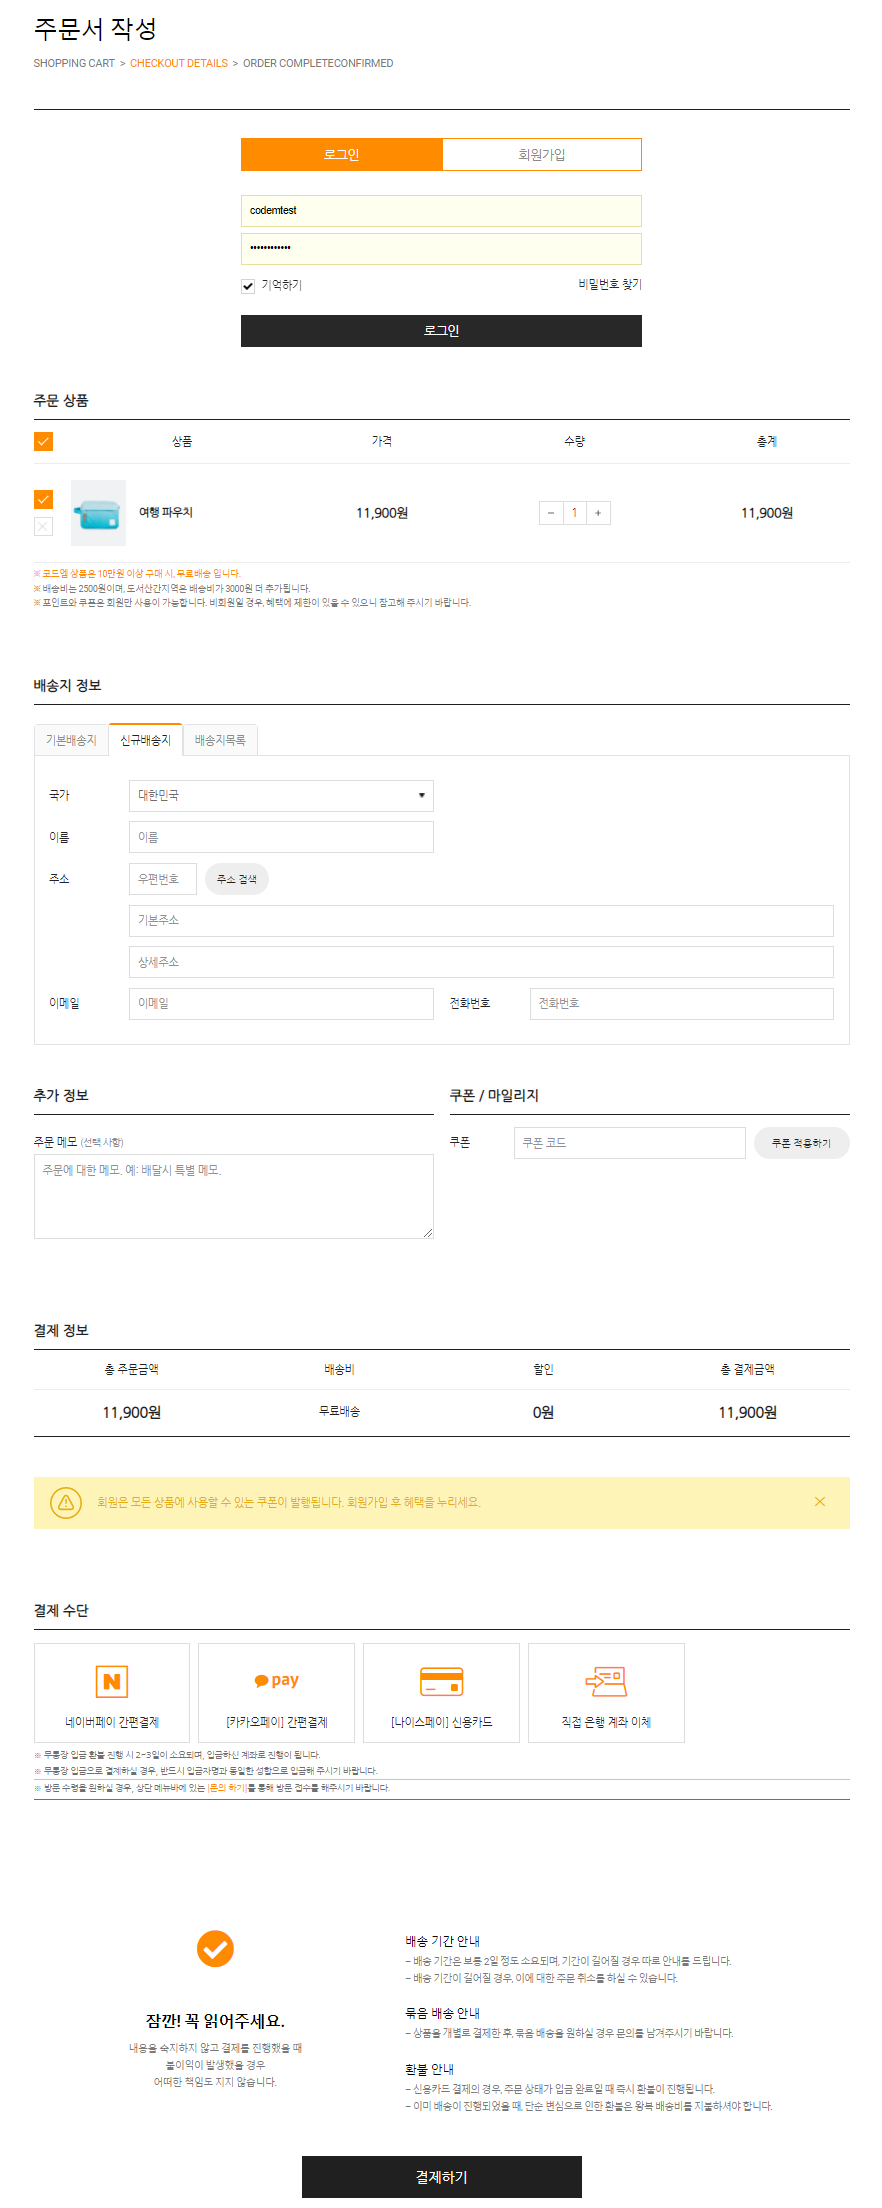This screenshot has height=2208, width=882.
Task: Open the 배송지목록 shipping address tab
Action: 219,740
